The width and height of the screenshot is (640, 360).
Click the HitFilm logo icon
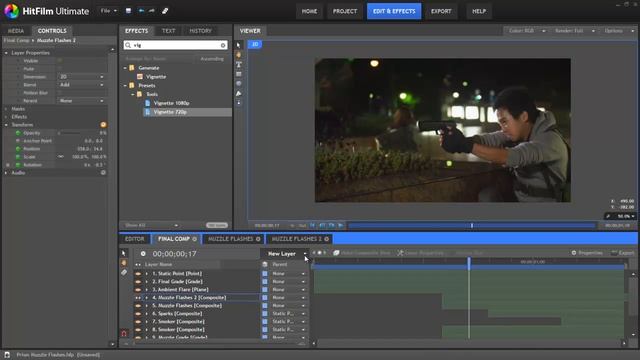[x=11, y=11]
